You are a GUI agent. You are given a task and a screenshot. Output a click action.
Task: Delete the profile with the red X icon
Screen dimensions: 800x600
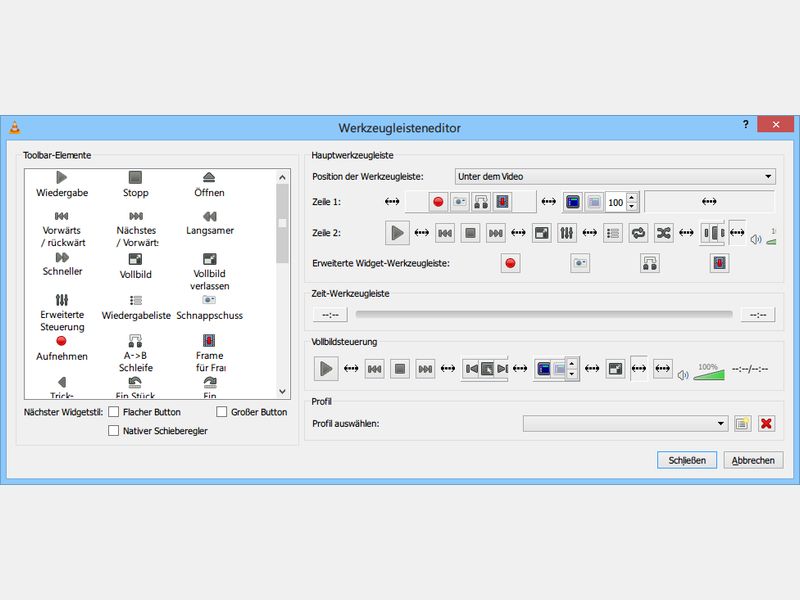[766, 423]
